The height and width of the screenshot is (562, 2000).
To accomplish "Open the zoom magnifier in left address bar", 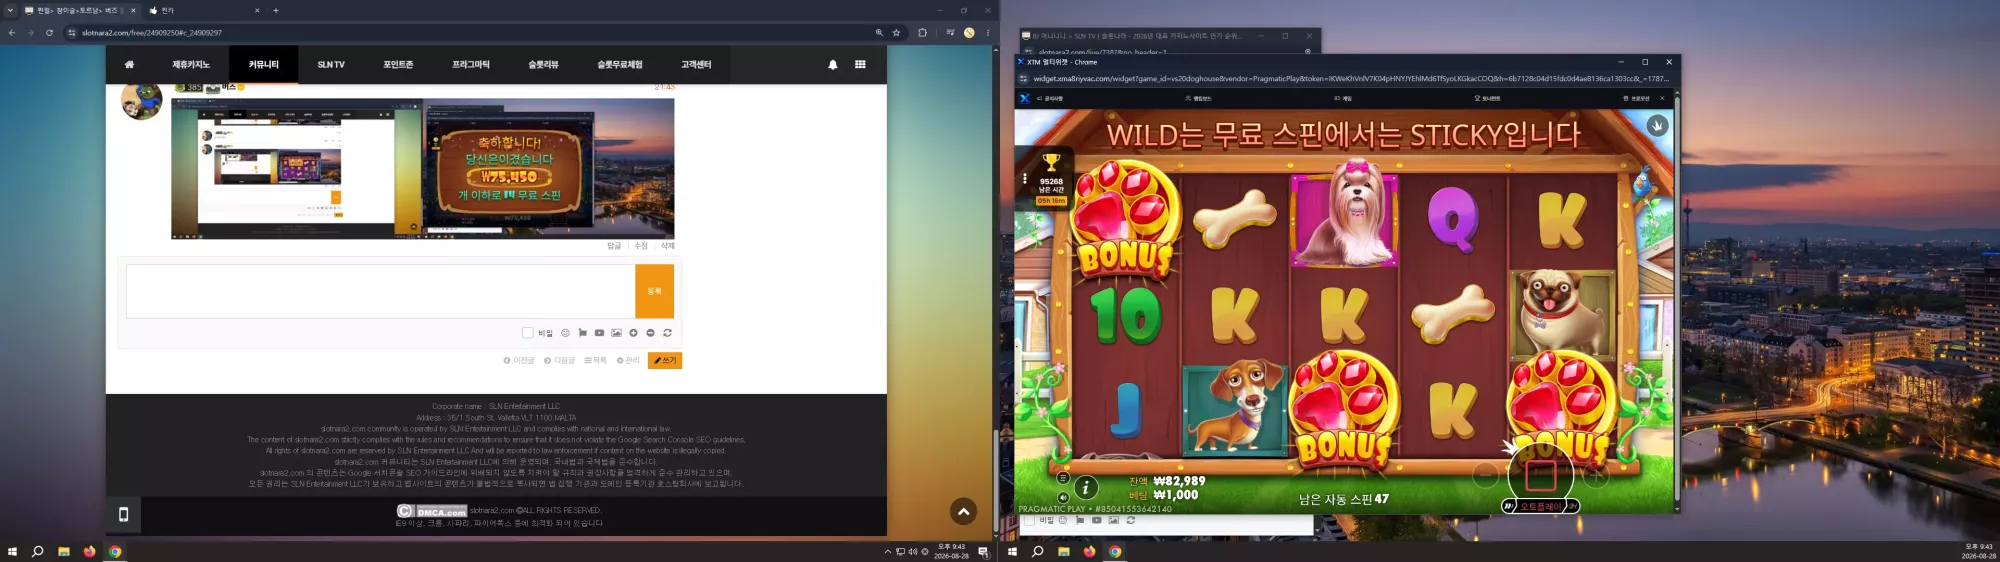I will [879, 32].
